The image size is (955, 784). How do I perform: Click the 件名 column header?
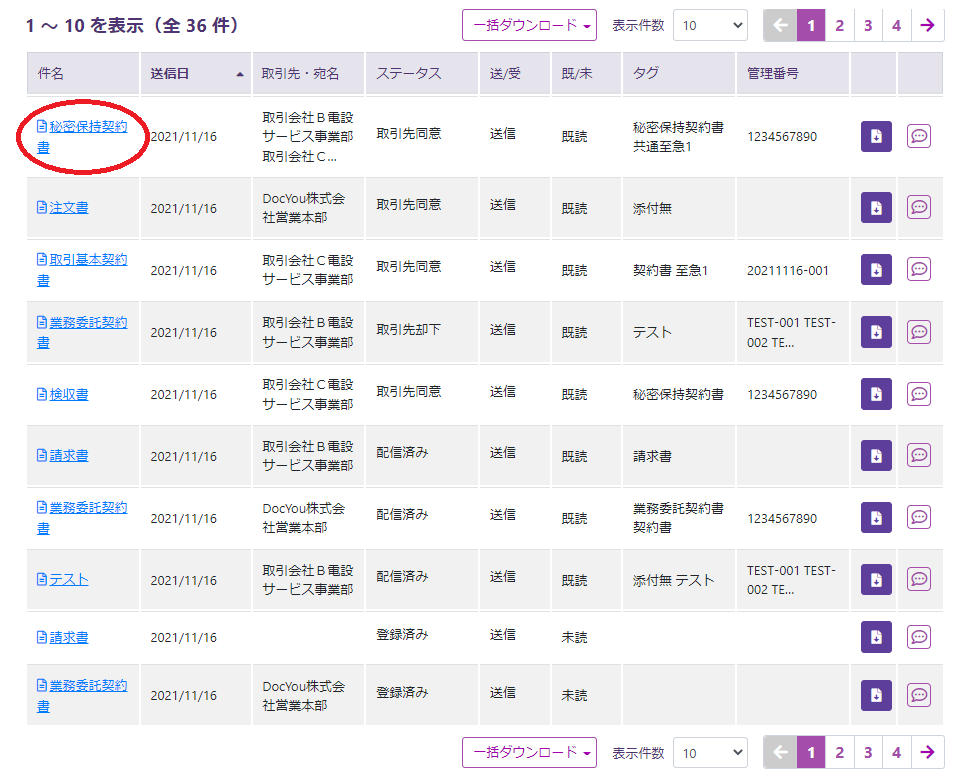pyautogui.click(x=83, y=74)
